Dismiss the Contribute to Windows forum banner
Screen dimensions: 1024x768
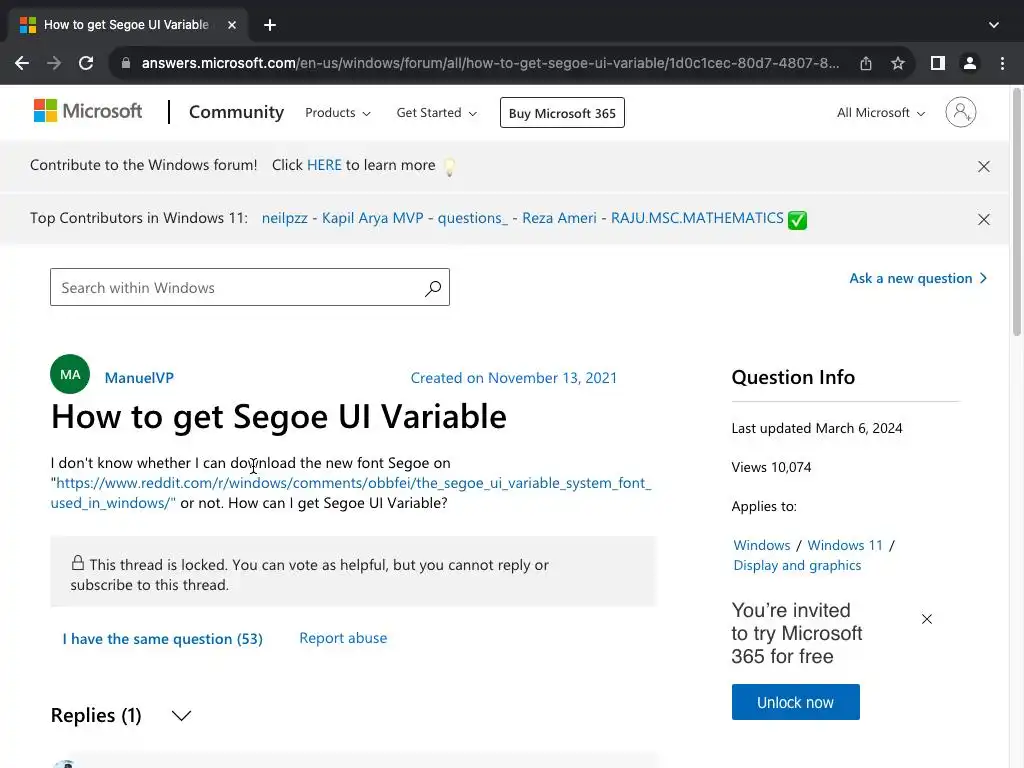point(984,167)
